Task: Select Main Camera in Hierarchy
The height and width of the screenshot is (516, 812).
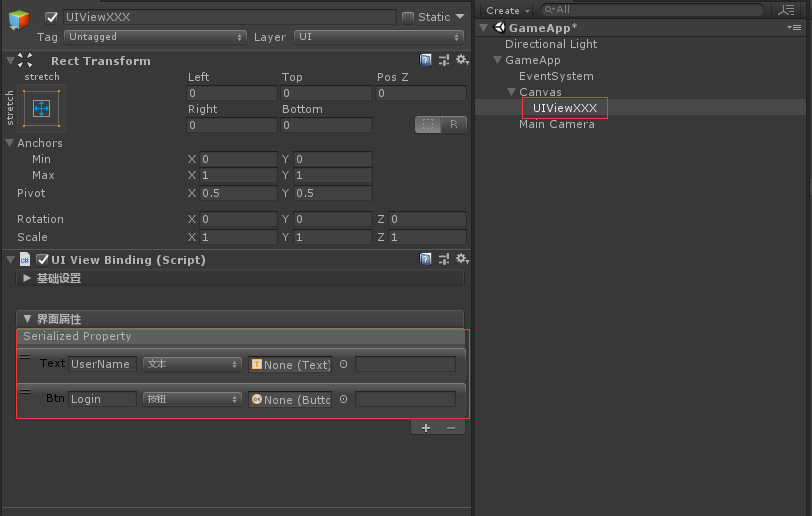Action: [557, 124]
